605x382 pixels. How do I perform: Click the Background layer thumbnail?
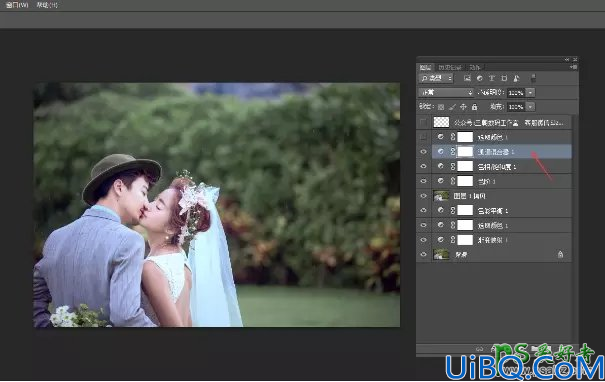click(441, 254)
